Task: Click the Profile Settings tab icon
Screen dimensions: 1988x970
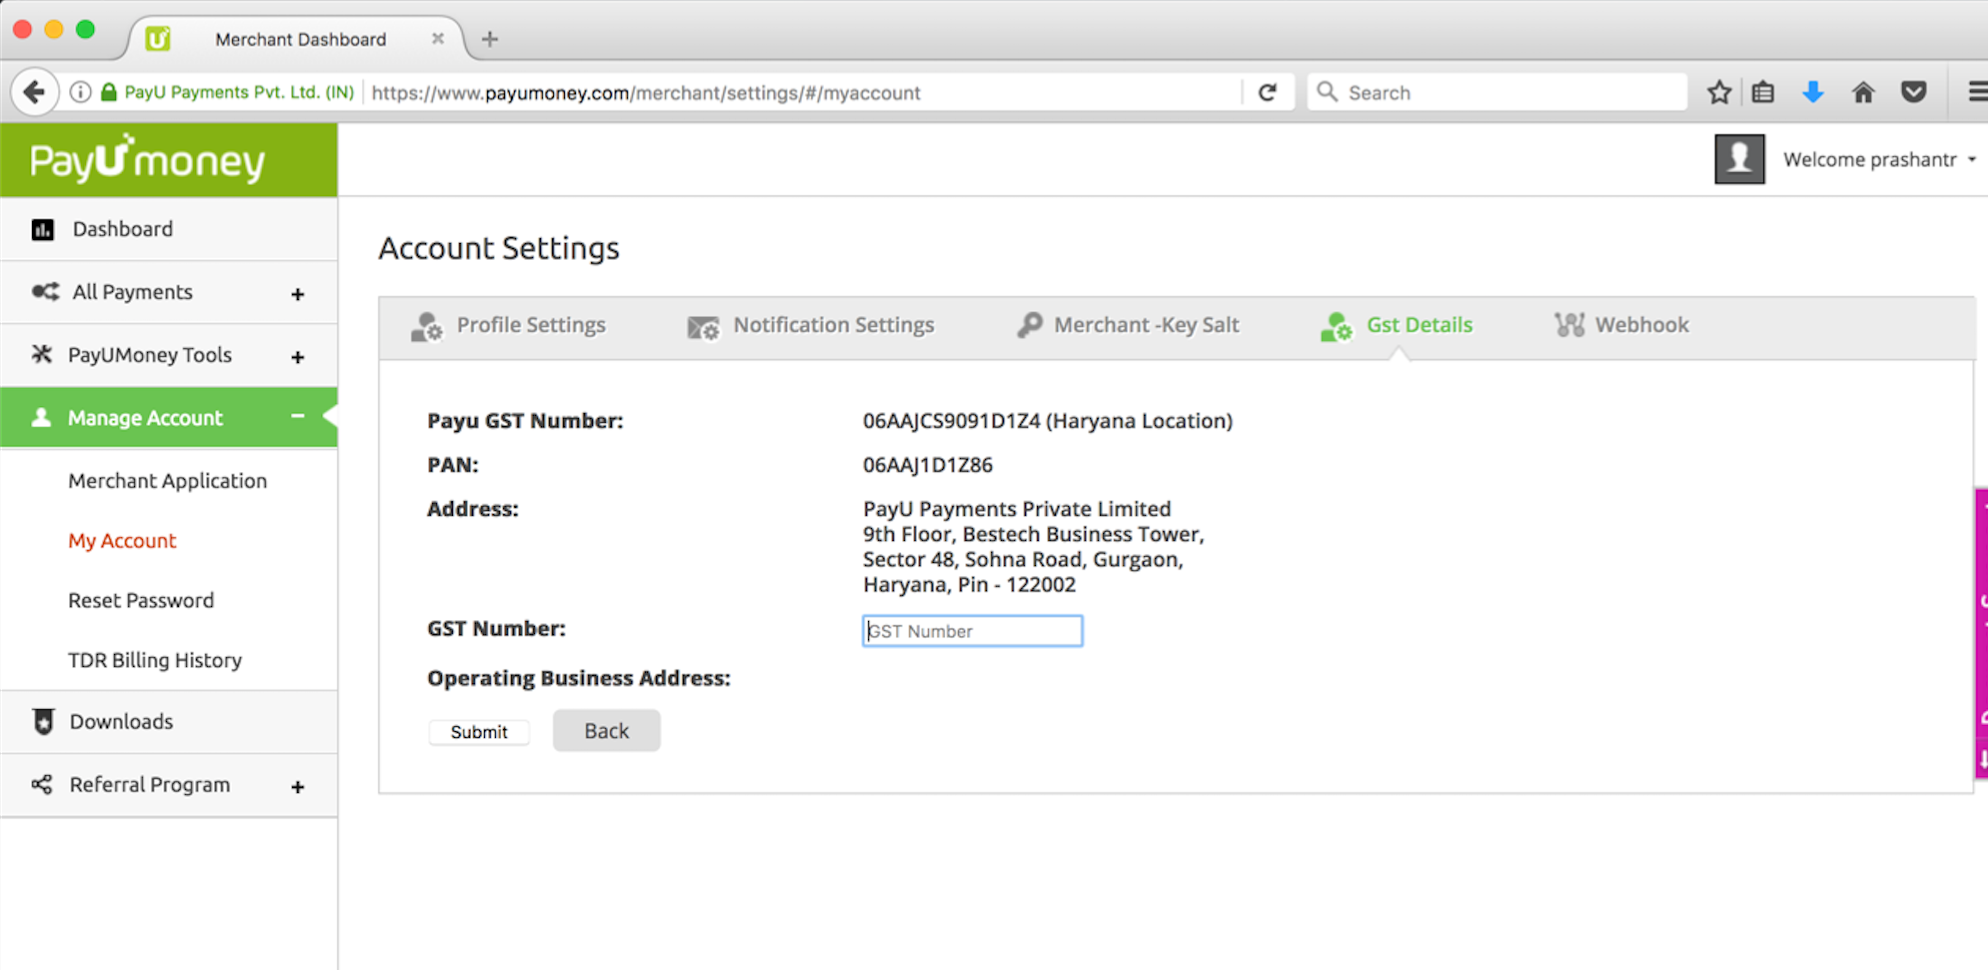Action: (427, 326)
